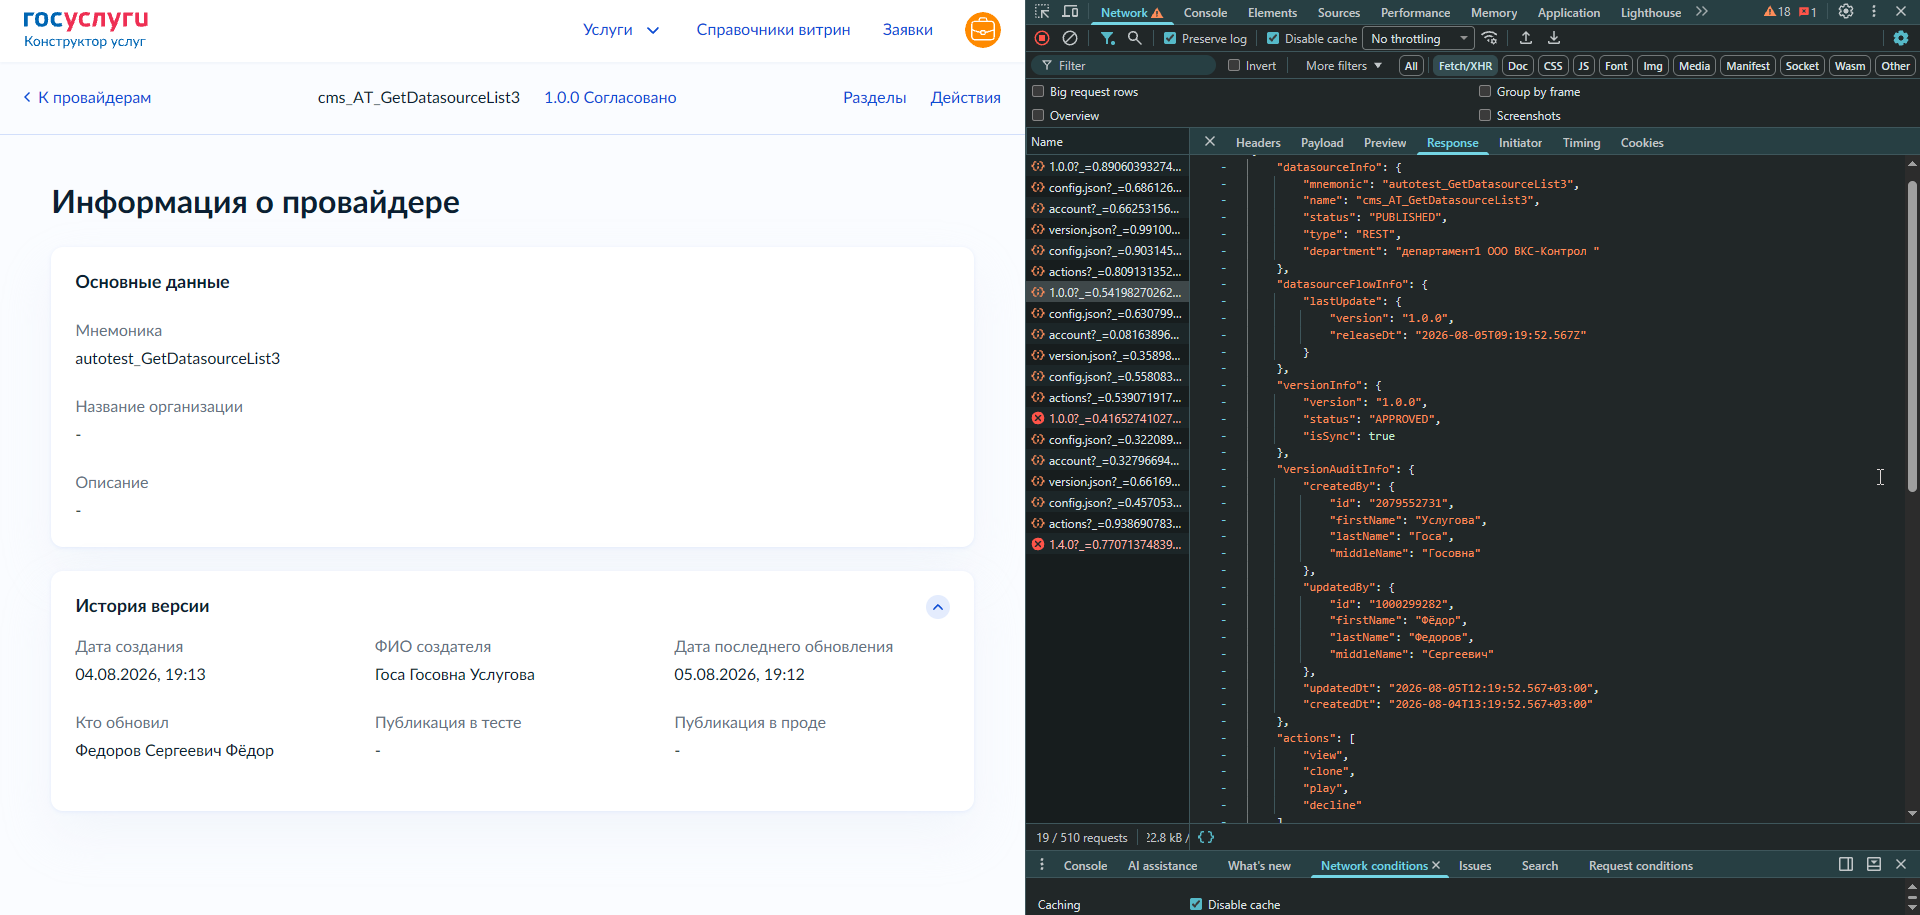Switch to the Elements tab

click(1272, 12)
